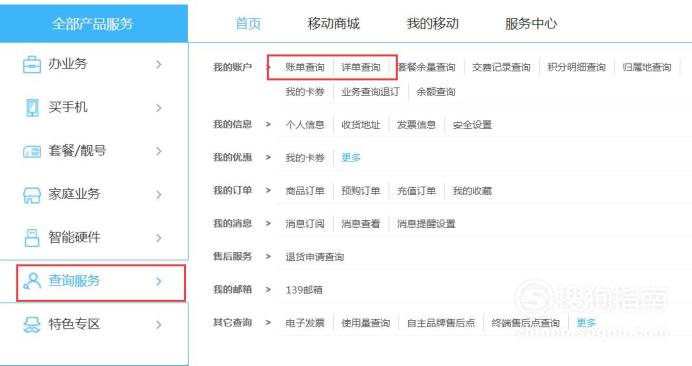Screen dimensions: 692x366
Task: Click the phone icon beside 买手机
Action: click(32, 108)
